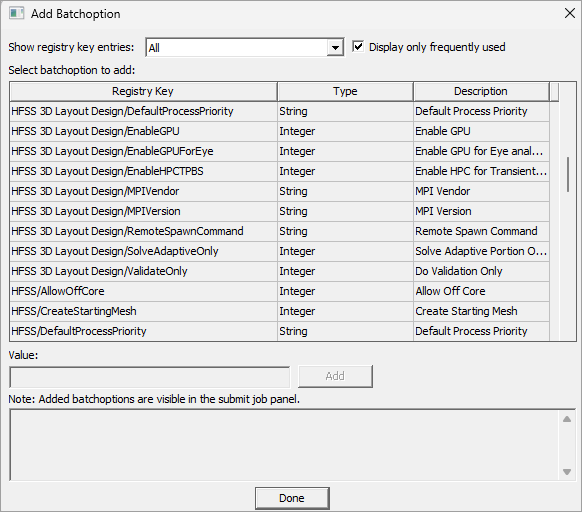Image resolution: width=582 pixels, height=512 pixels.
Task: Select HFSS 3D Layout Design/EnableGPU key
Action: click(143, 131)
